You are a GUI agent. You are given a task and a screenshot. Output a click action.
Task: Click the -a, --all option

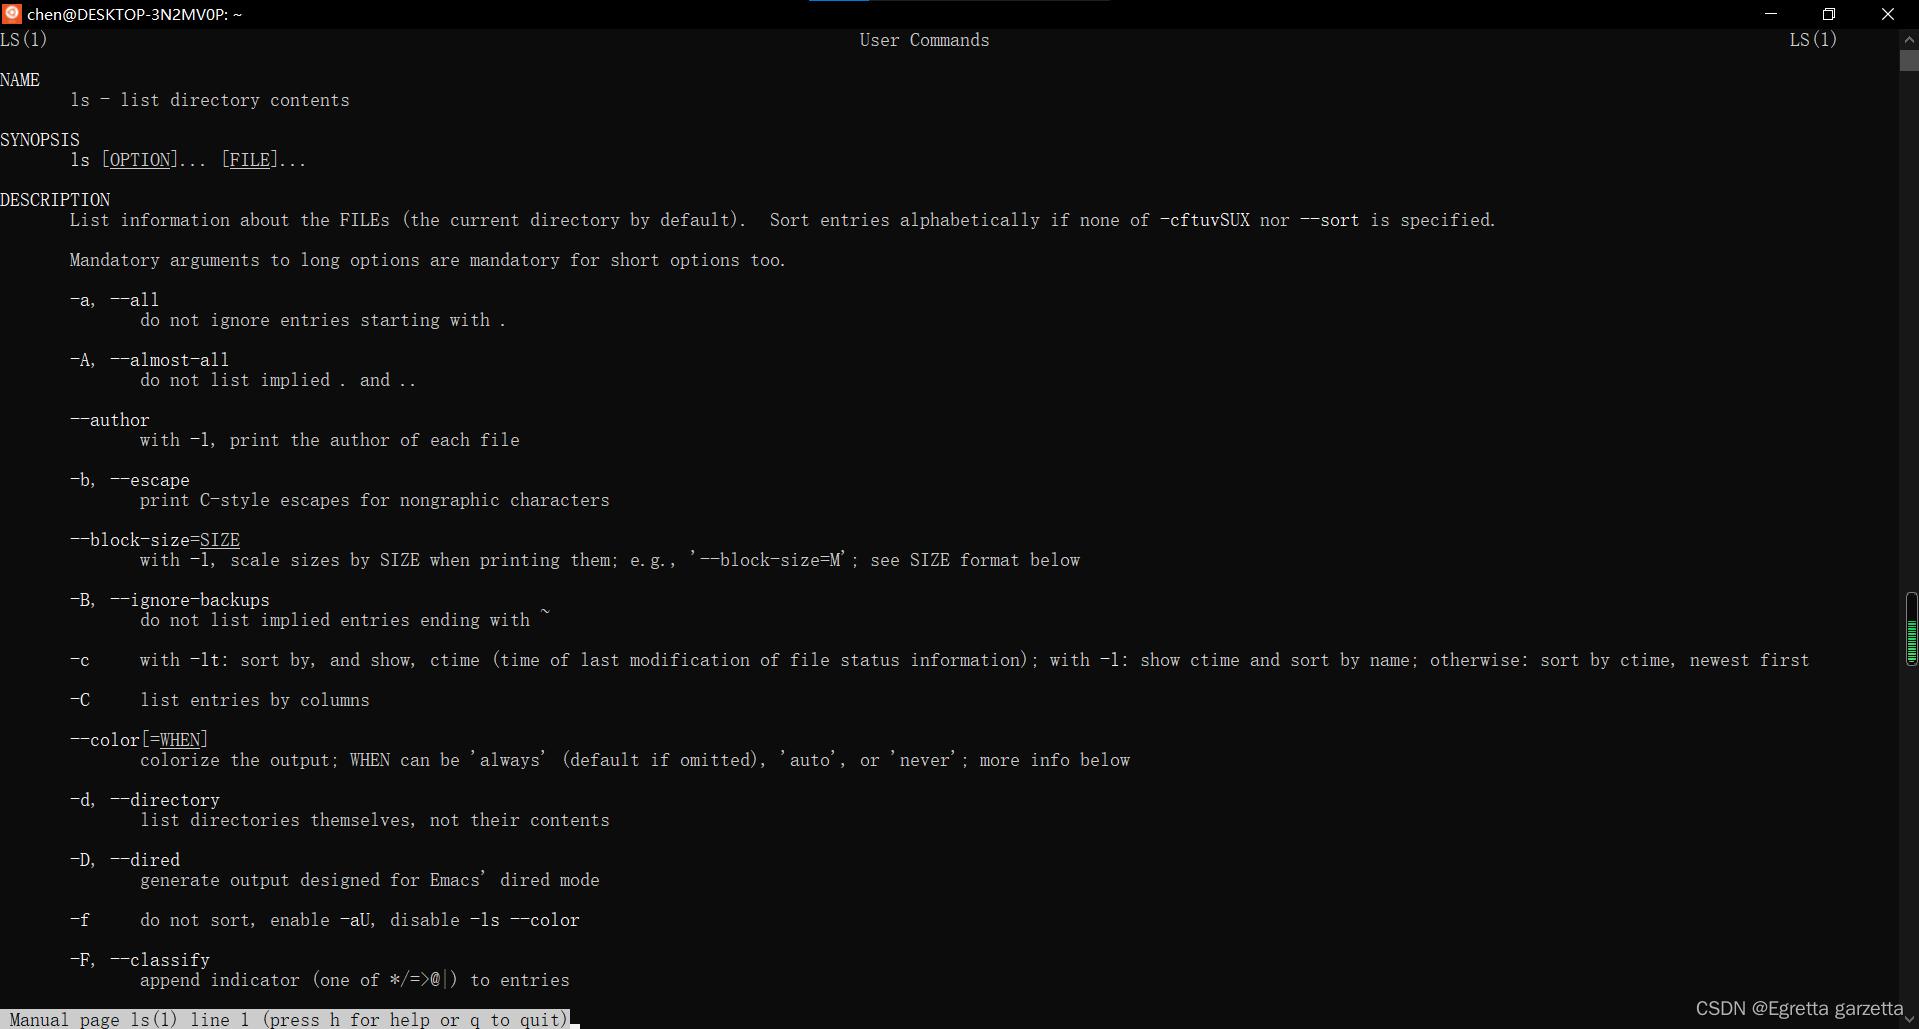[x=114, y=300]
